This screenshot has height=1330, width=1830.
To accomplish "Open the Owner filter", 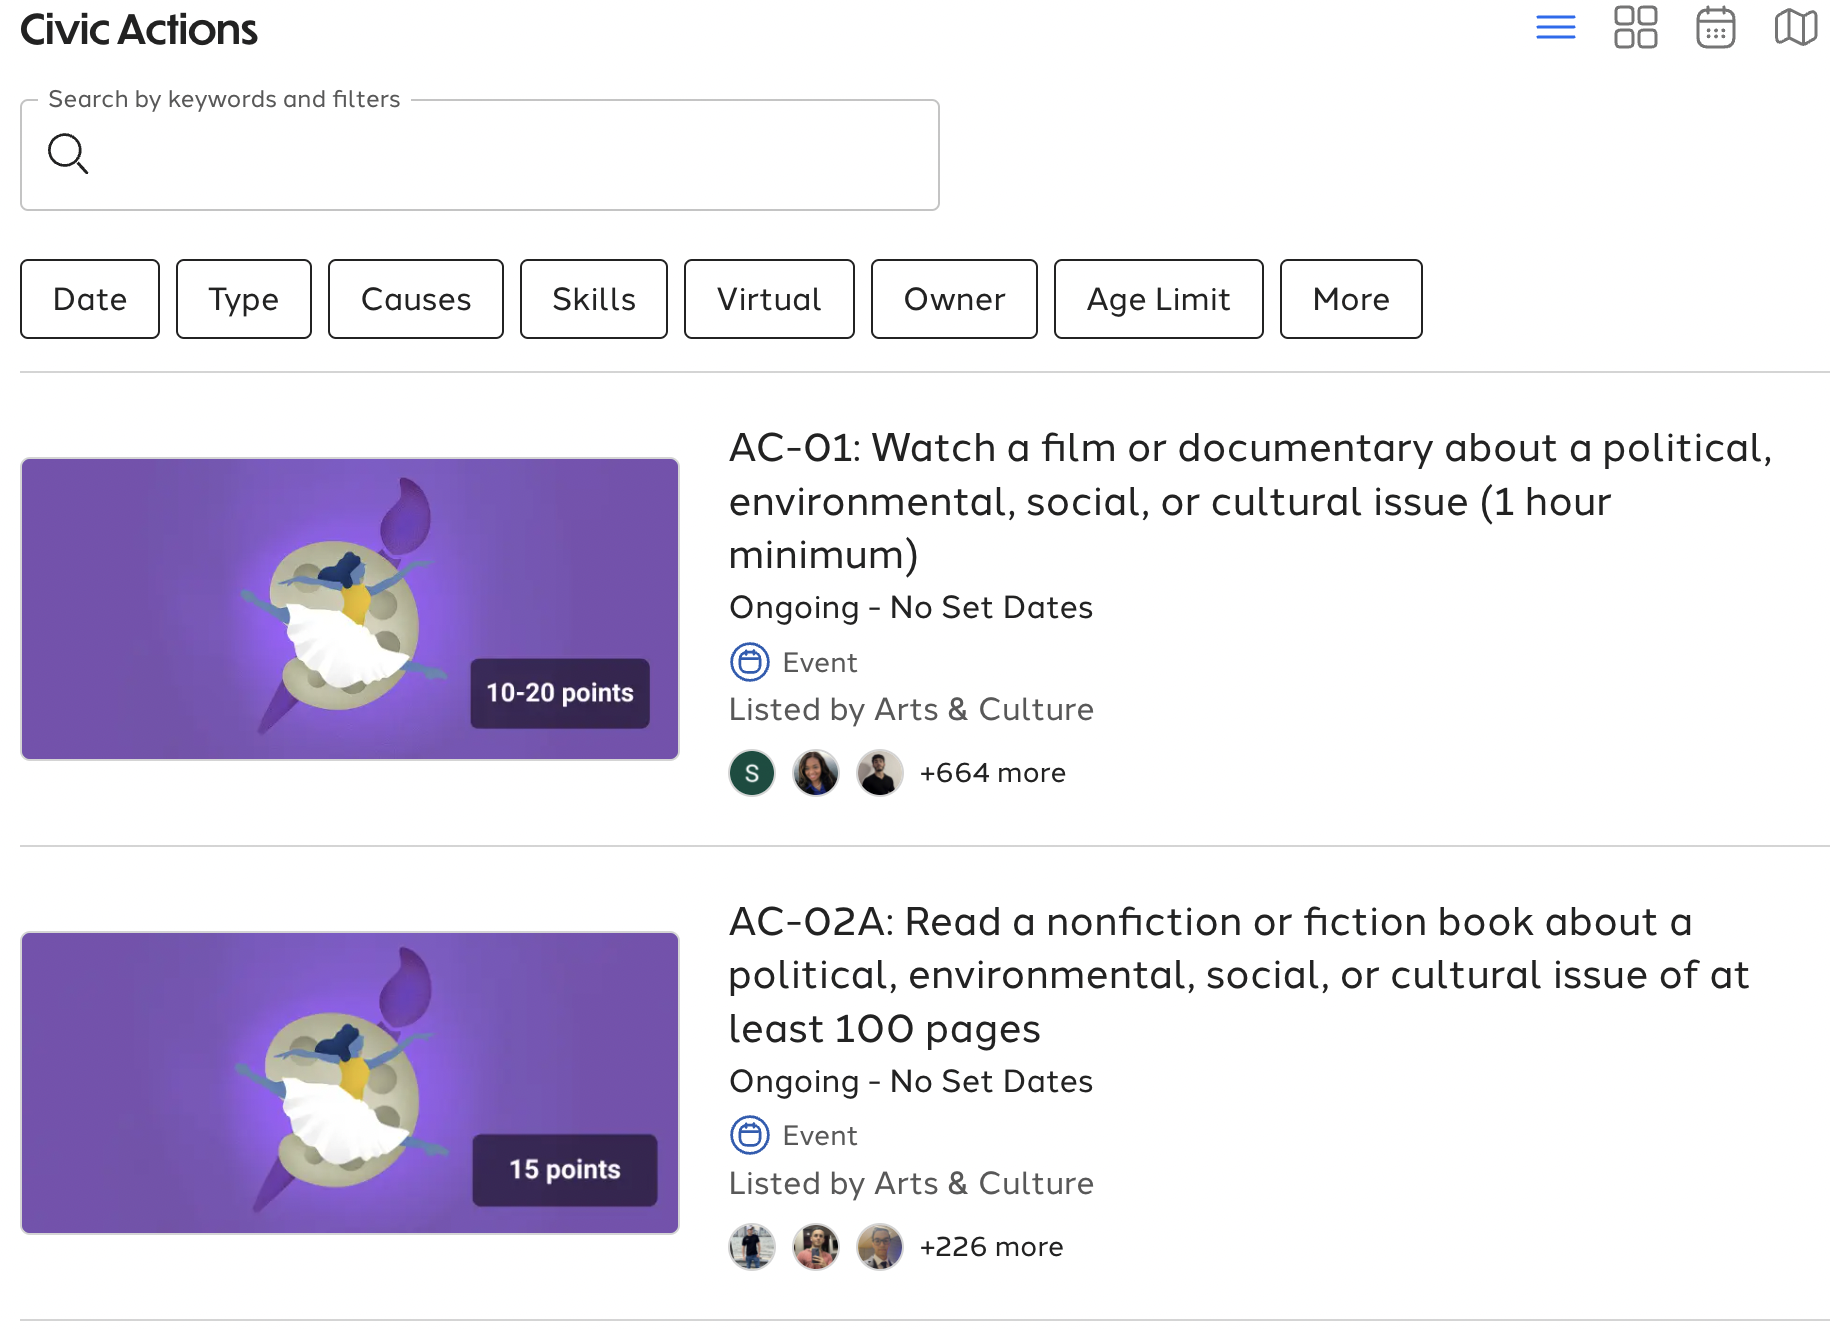I will pyautogui.click(x=954, y=299).
